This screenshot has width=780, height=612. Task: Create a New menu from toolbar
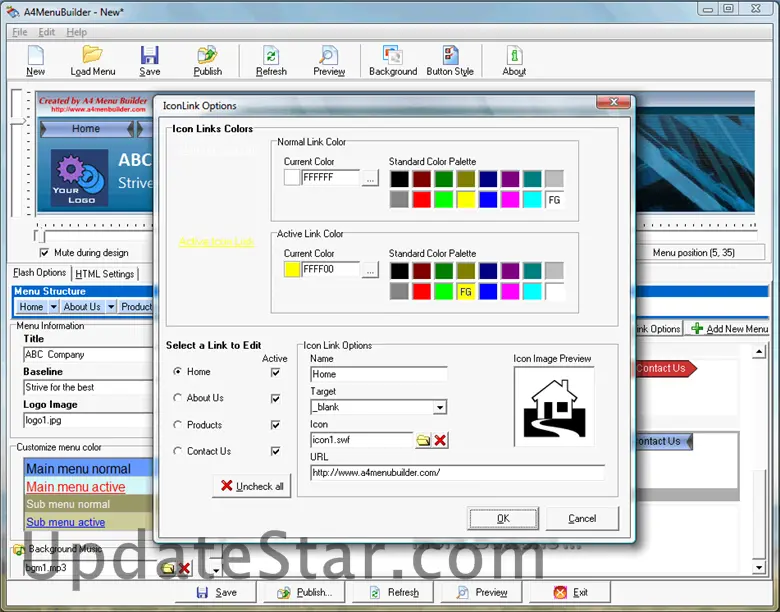(35, 61)
